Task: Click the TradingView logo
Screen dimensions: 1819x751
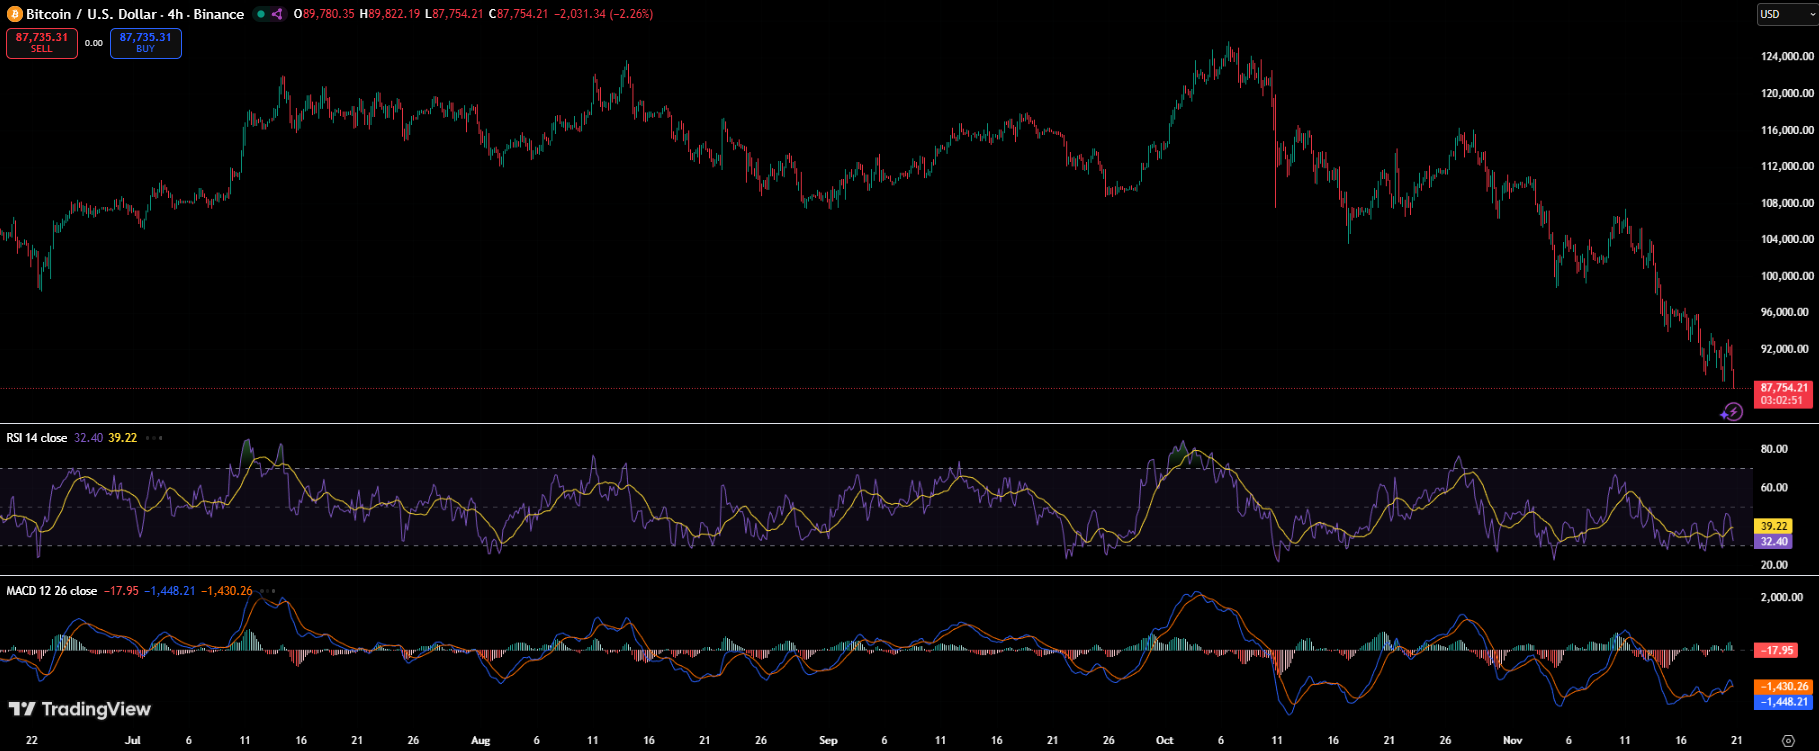Action: click(80, 709)
